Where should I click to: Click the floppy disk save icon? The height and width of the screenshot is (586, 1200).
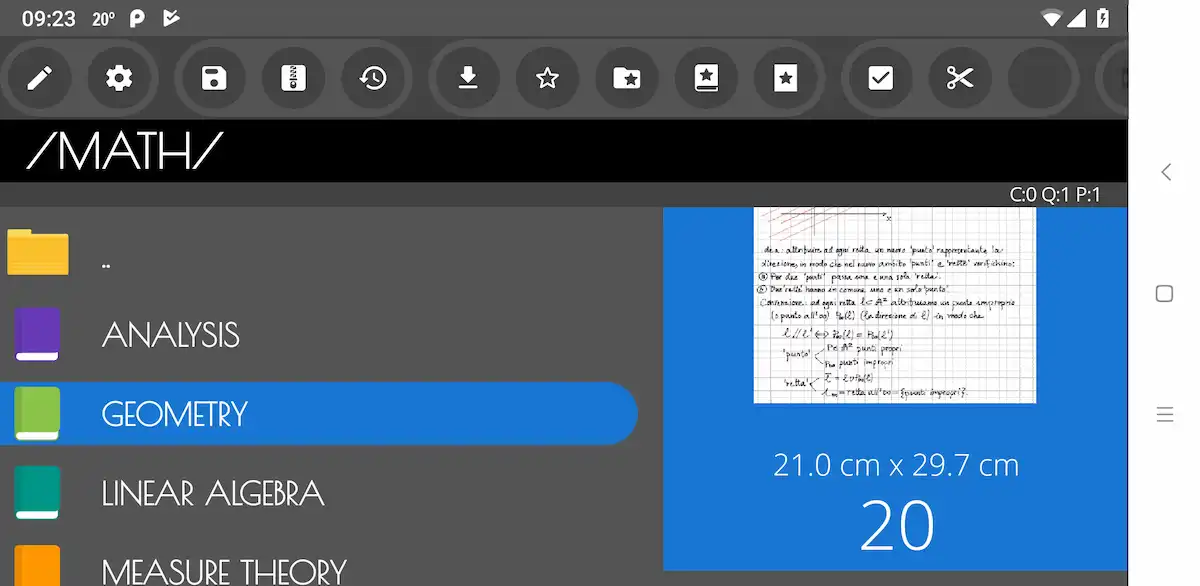[x=214, y=77]
